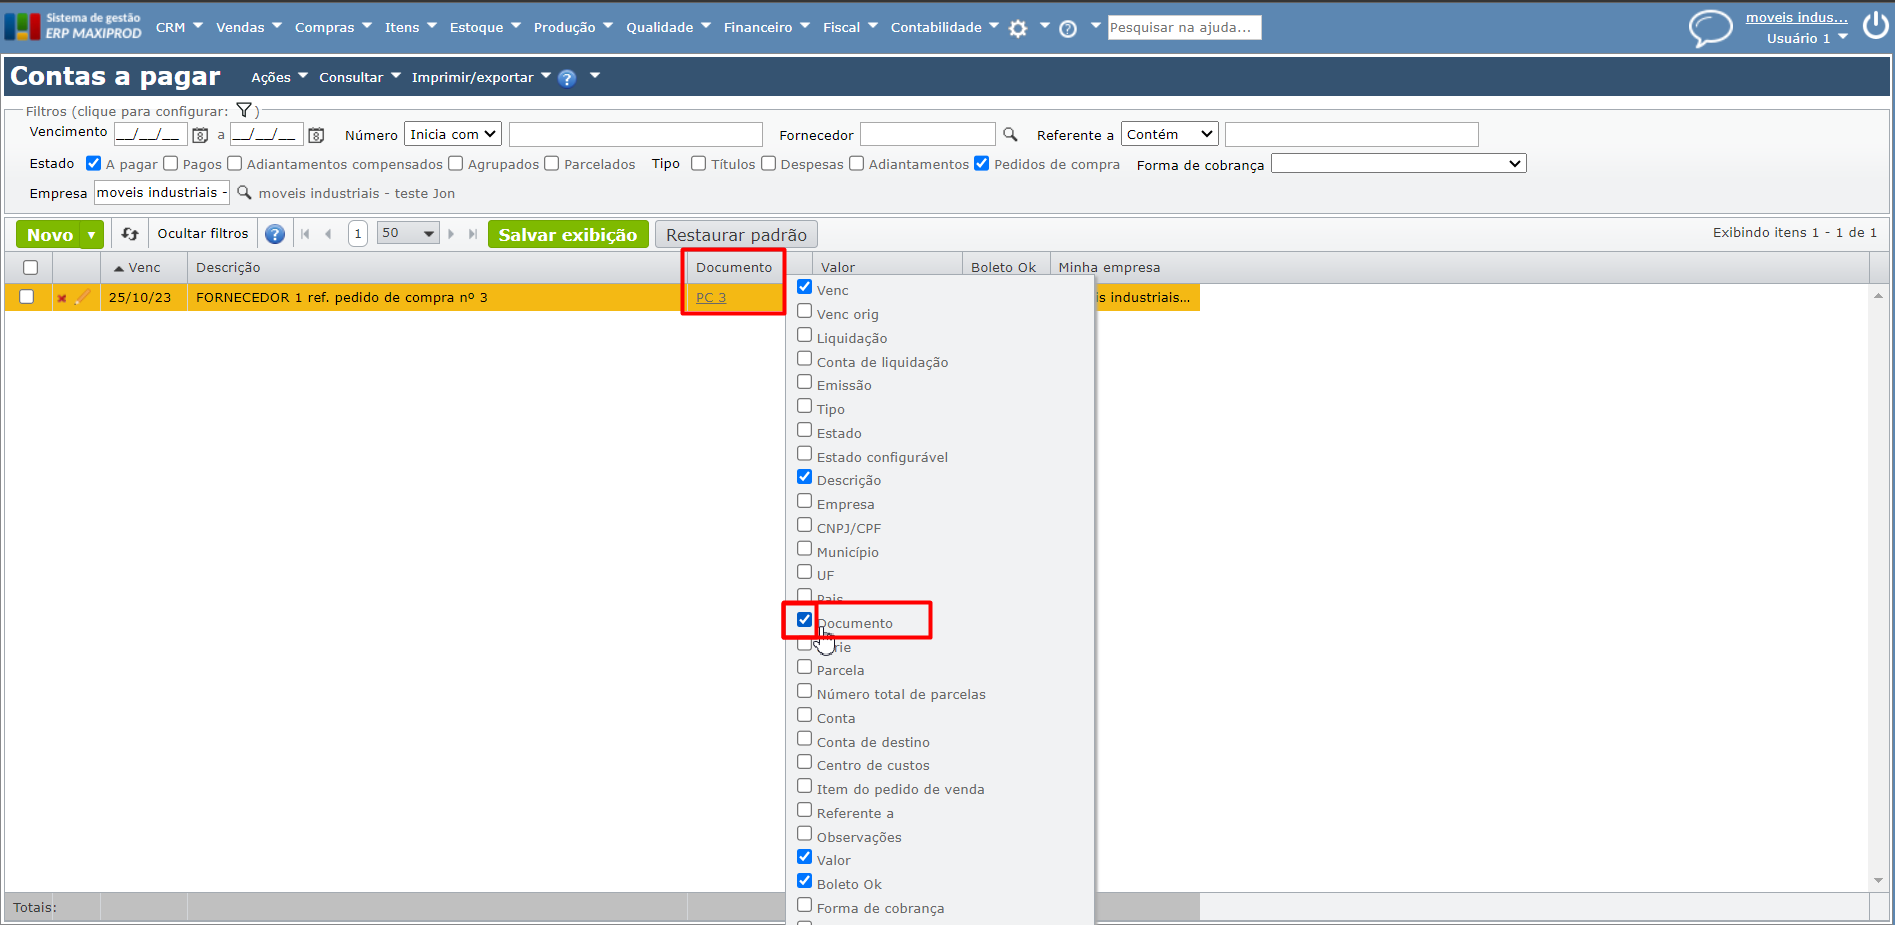Open the chat speech bubble icon
Image resolution: width=1895 pixels, height=925 pixels.
(1710, 28)
